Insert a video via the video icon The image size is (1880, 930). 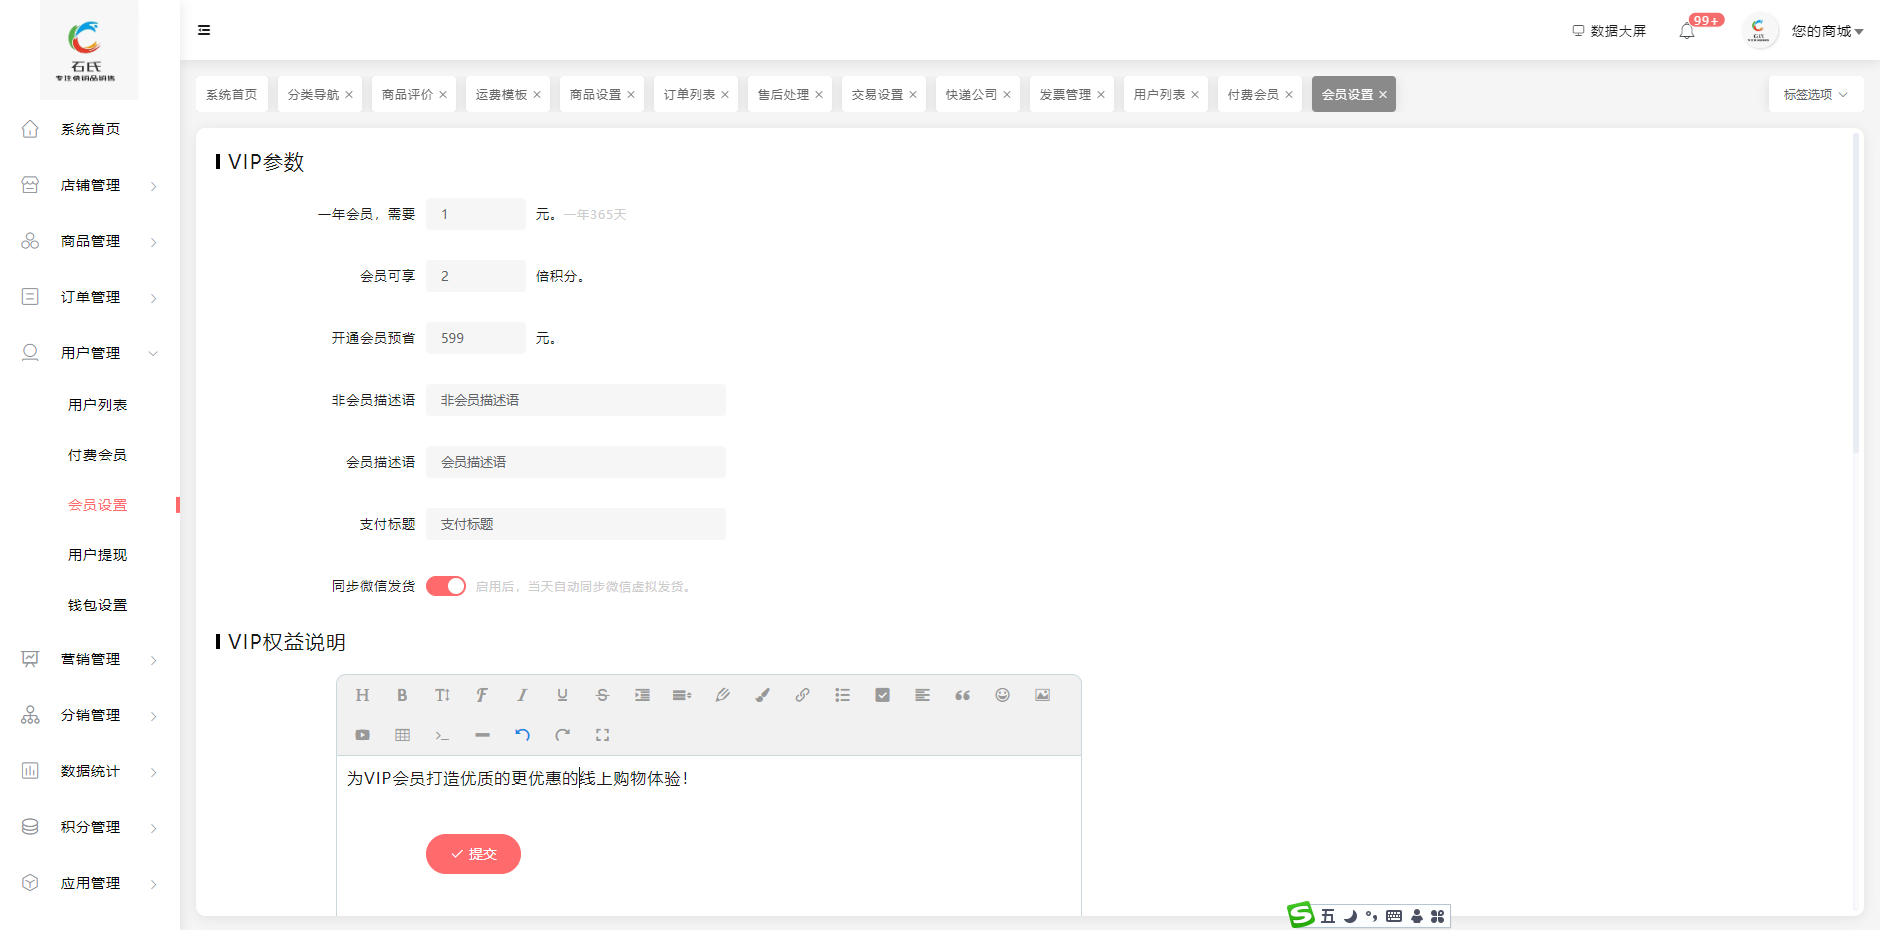coord(362,735)
